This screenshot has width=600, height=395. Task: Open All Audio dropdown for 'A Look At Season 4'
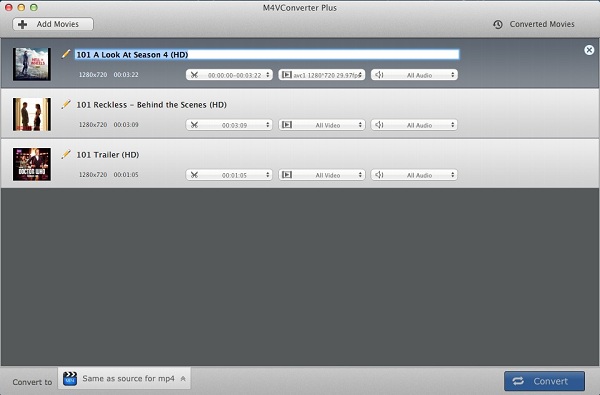[414, 75]
